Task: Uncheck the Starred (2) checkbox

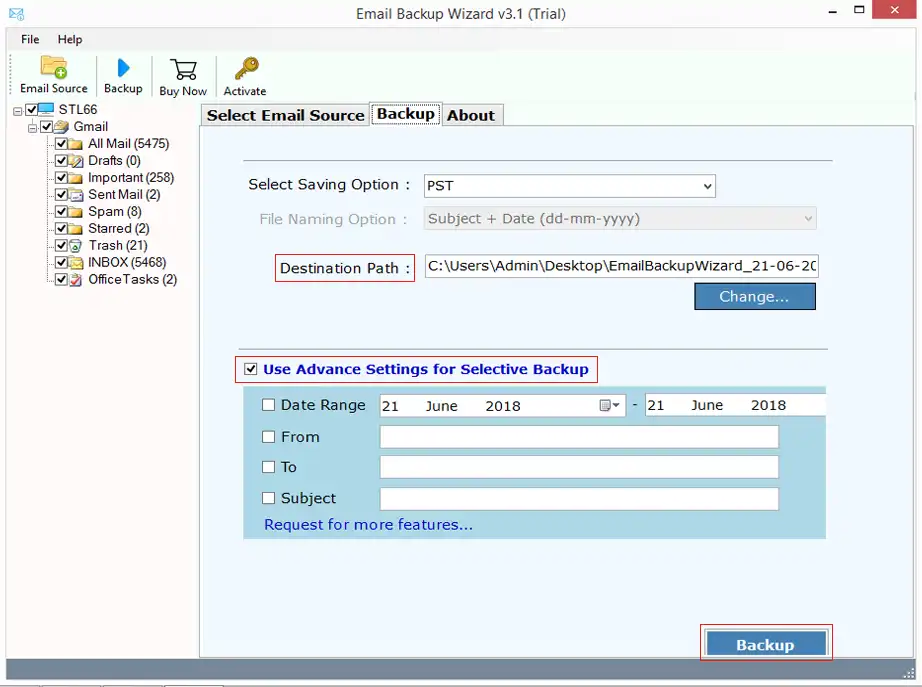Action: pos(61,228)
